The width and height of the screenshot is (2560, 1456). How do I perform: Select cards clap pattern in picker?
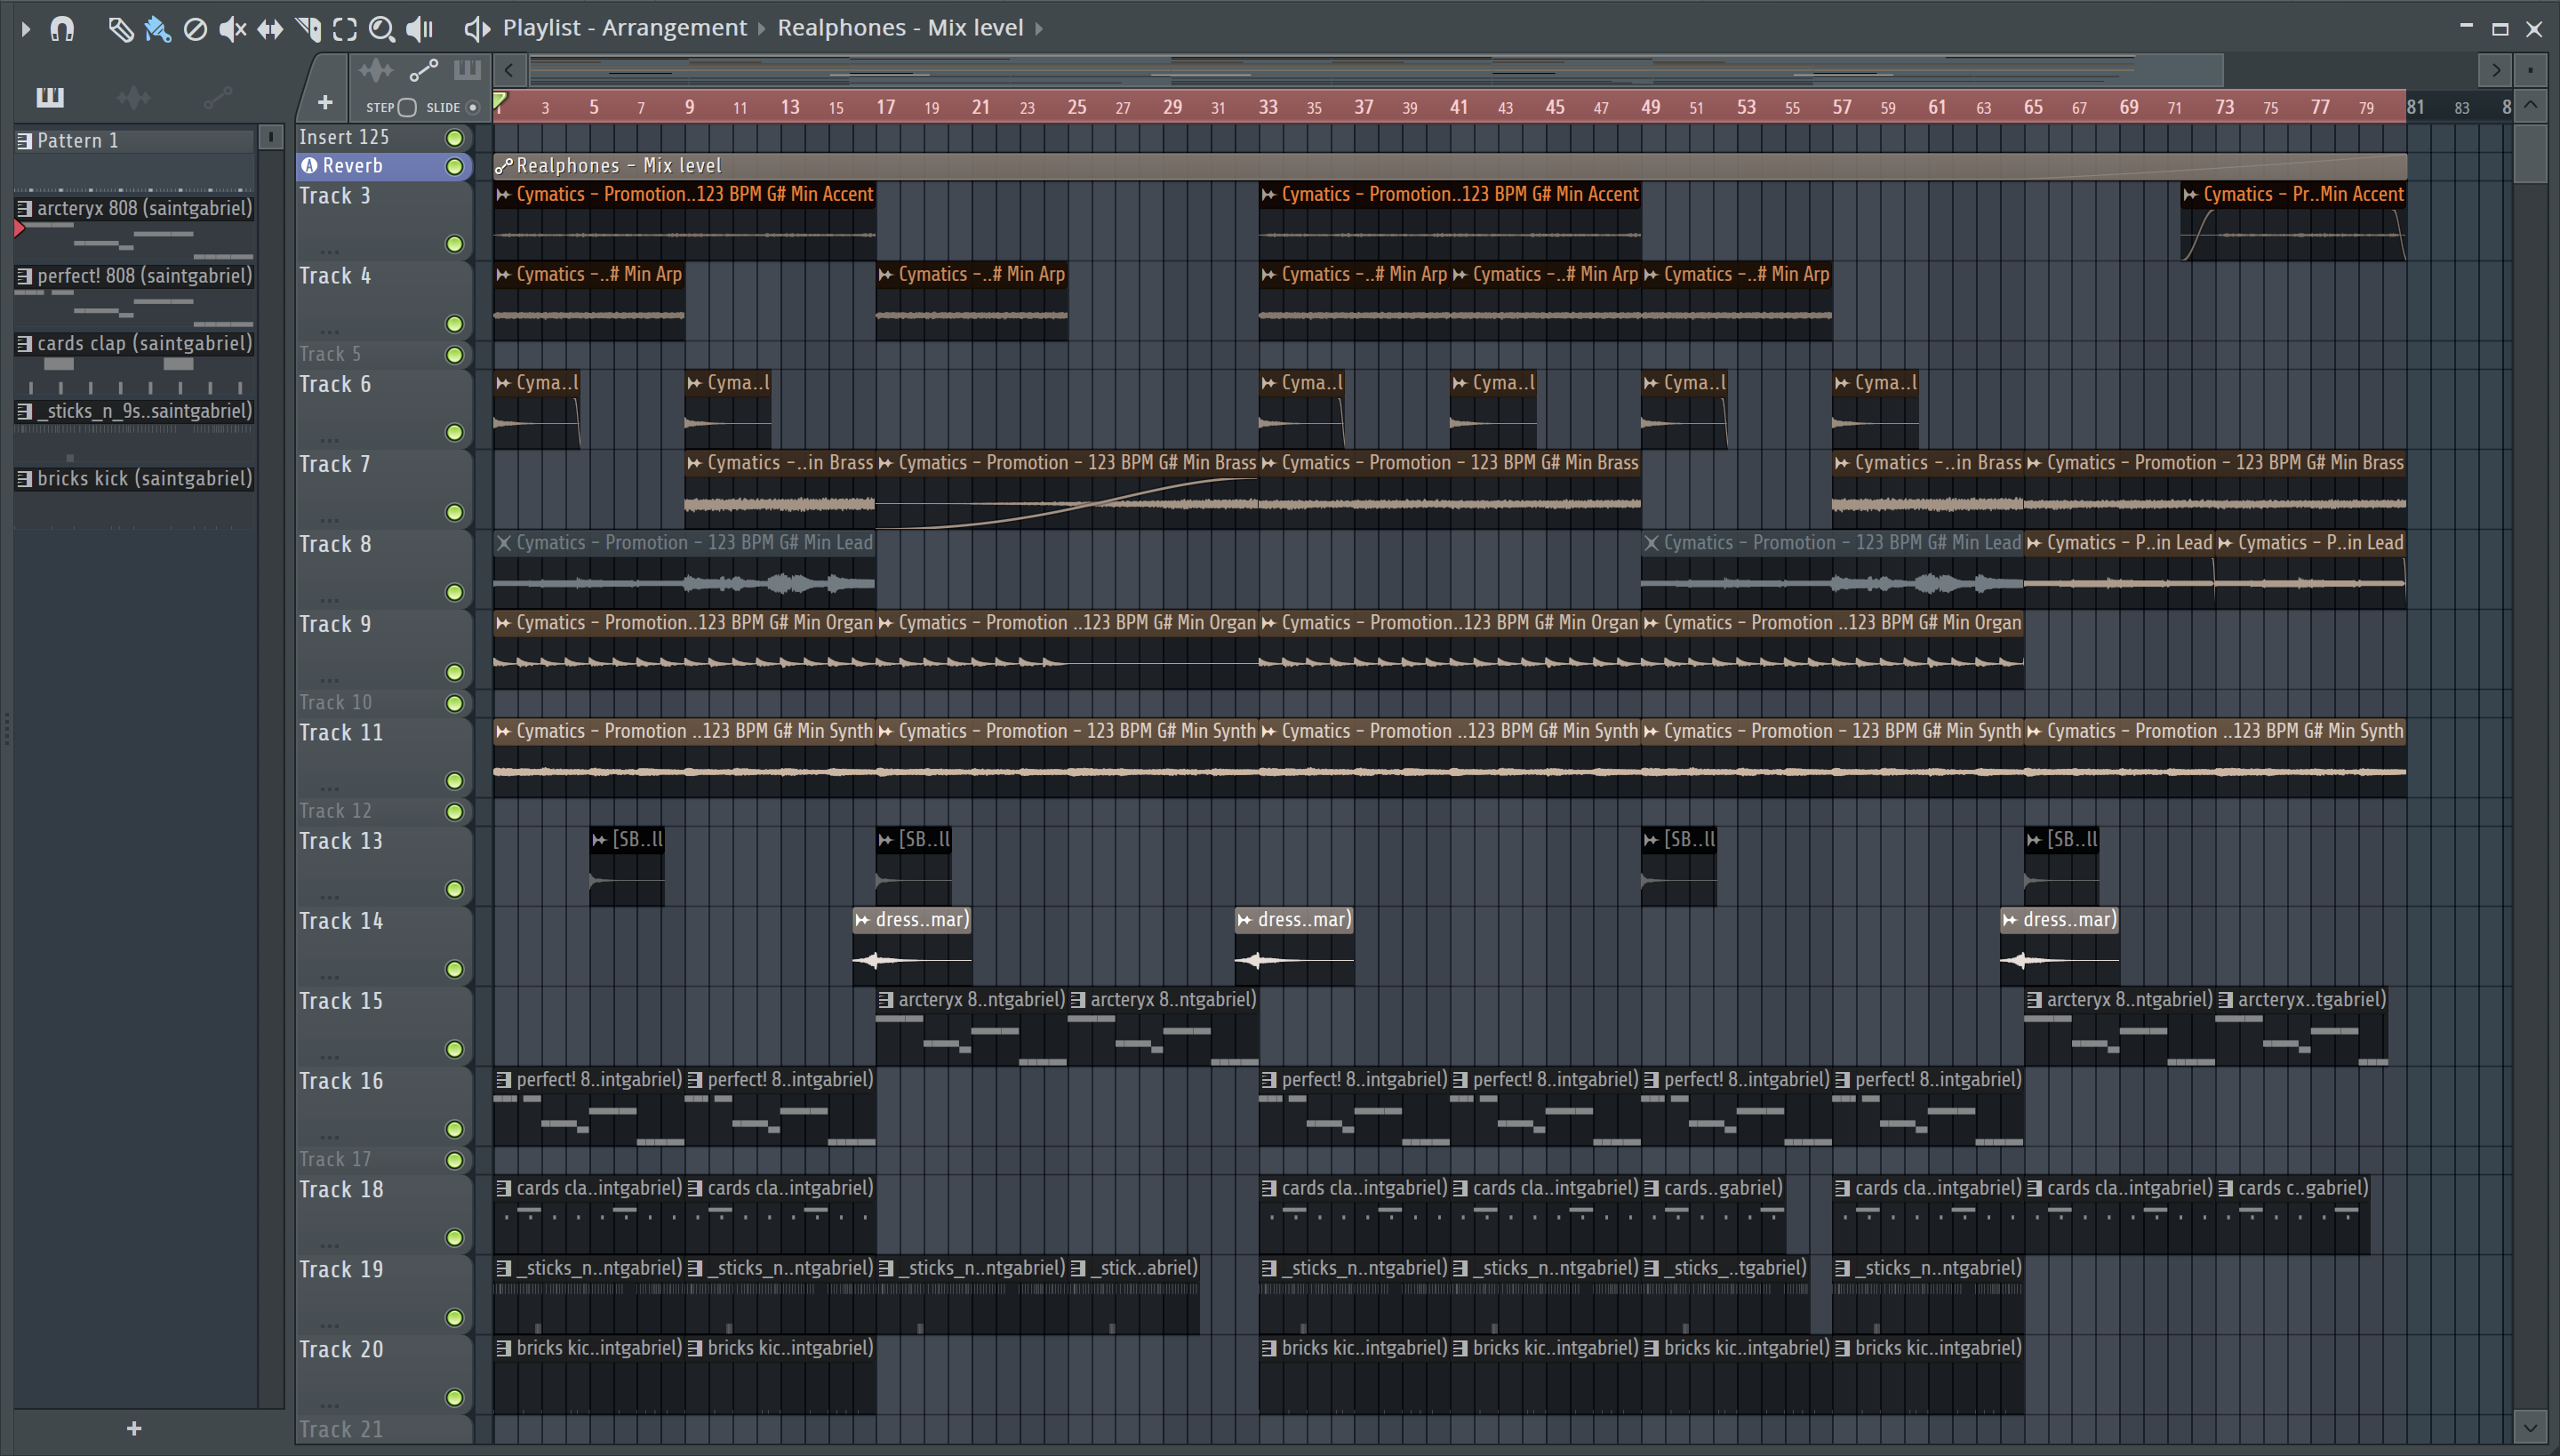[x=135, y=344]
